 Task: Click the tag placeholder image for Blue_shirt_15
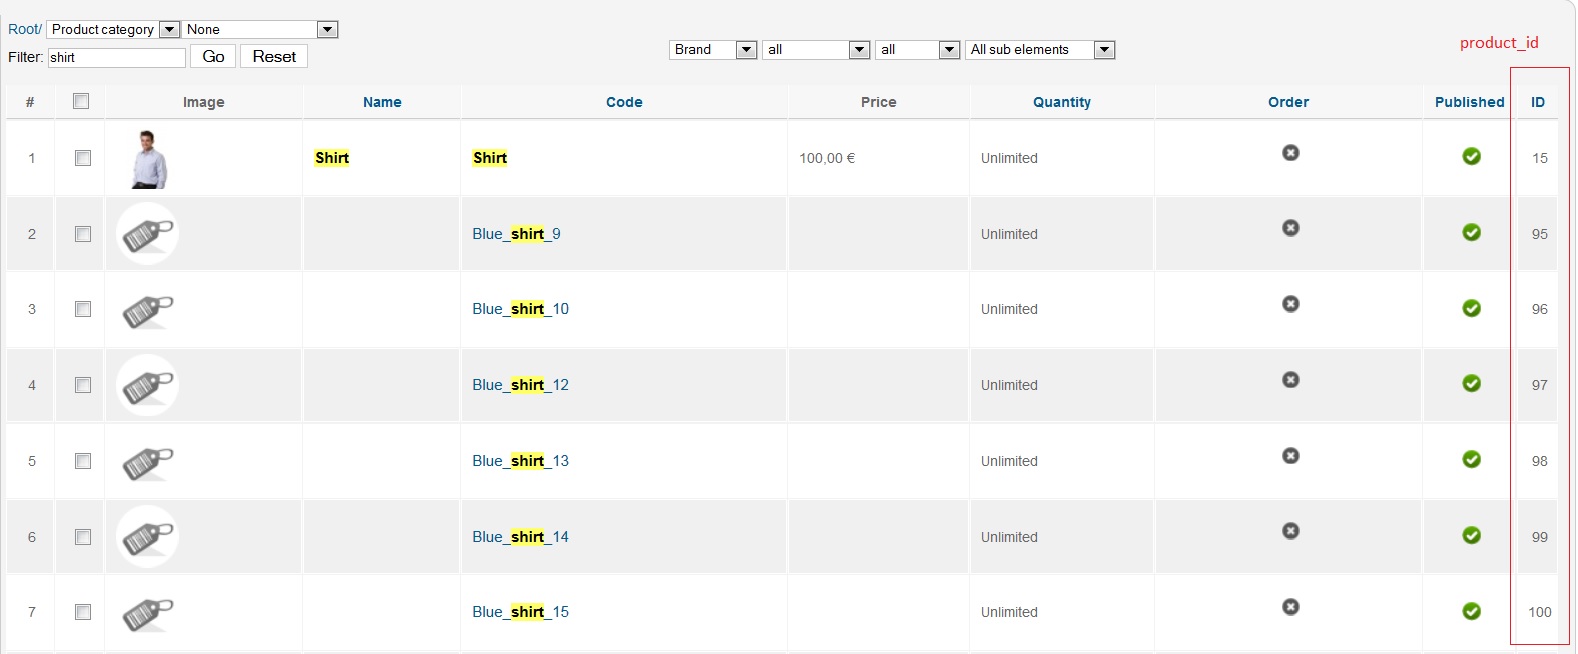point(148,613)
